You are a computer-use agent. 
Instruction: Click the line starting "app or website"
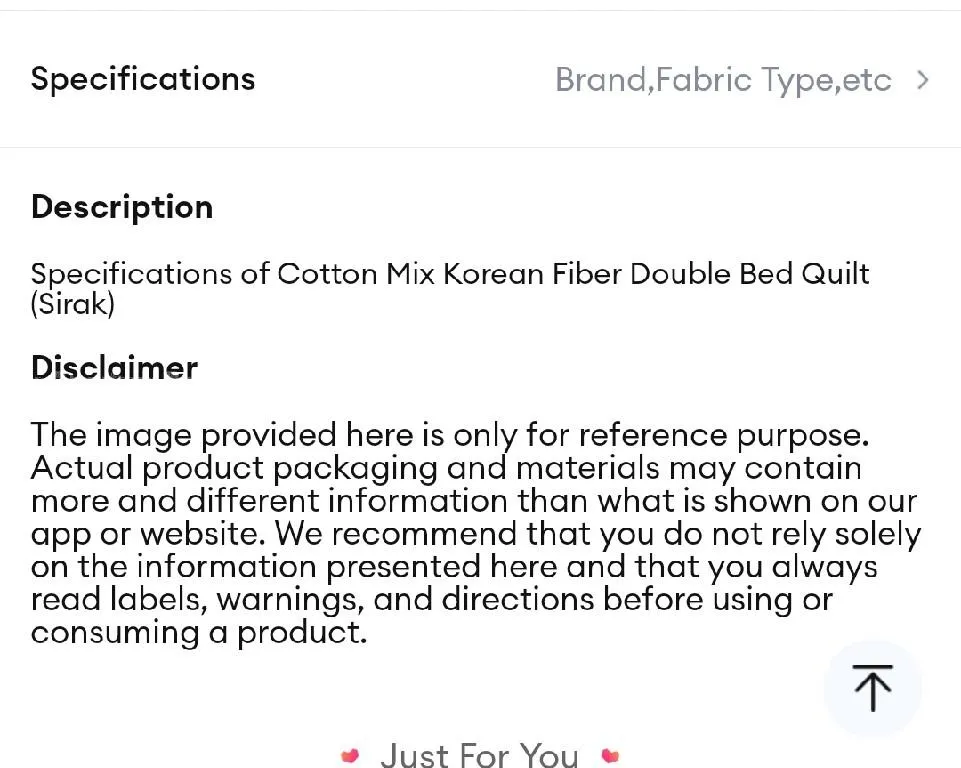click(x=475, y=534)
